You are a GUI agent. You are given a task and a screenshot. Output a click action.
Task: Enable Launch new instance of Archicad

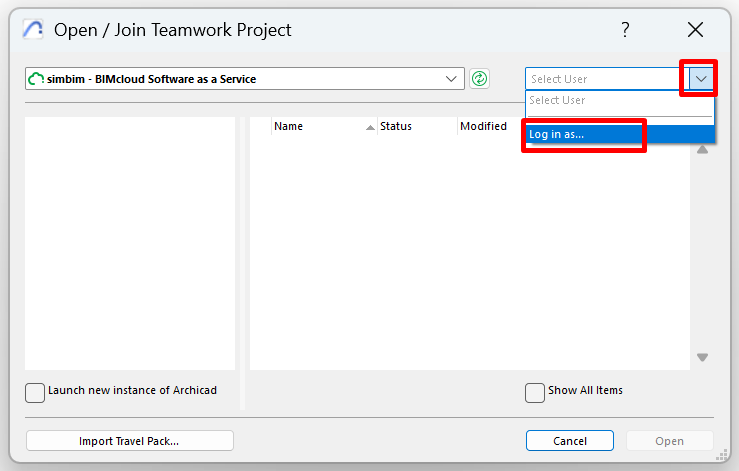point(35,393)
